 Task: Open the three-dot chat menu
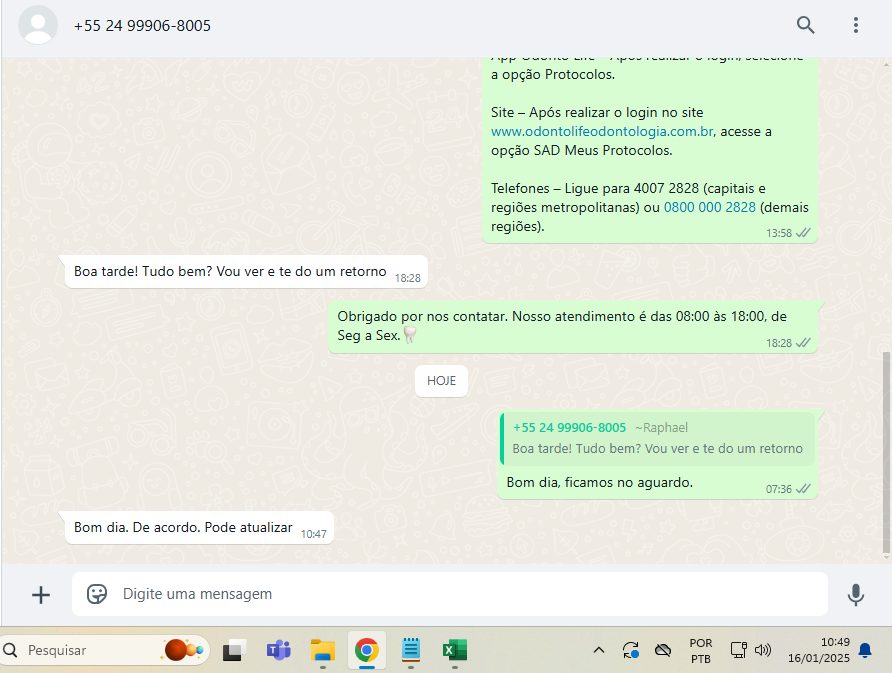point(856,25)
